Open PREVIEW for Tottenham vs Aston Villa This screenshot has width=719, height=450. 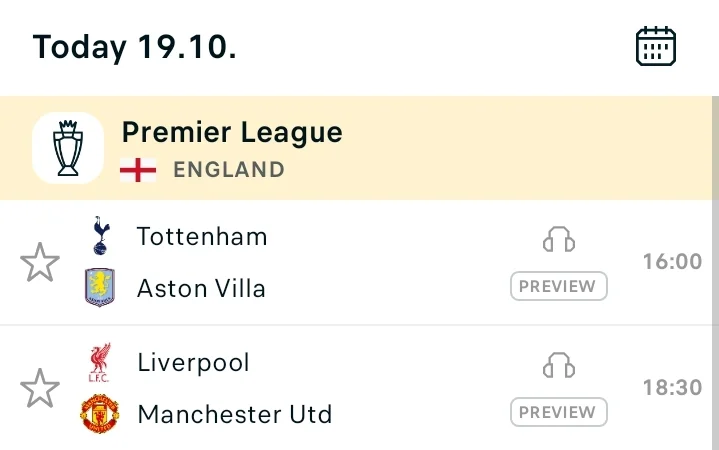(x=559, y=286)
